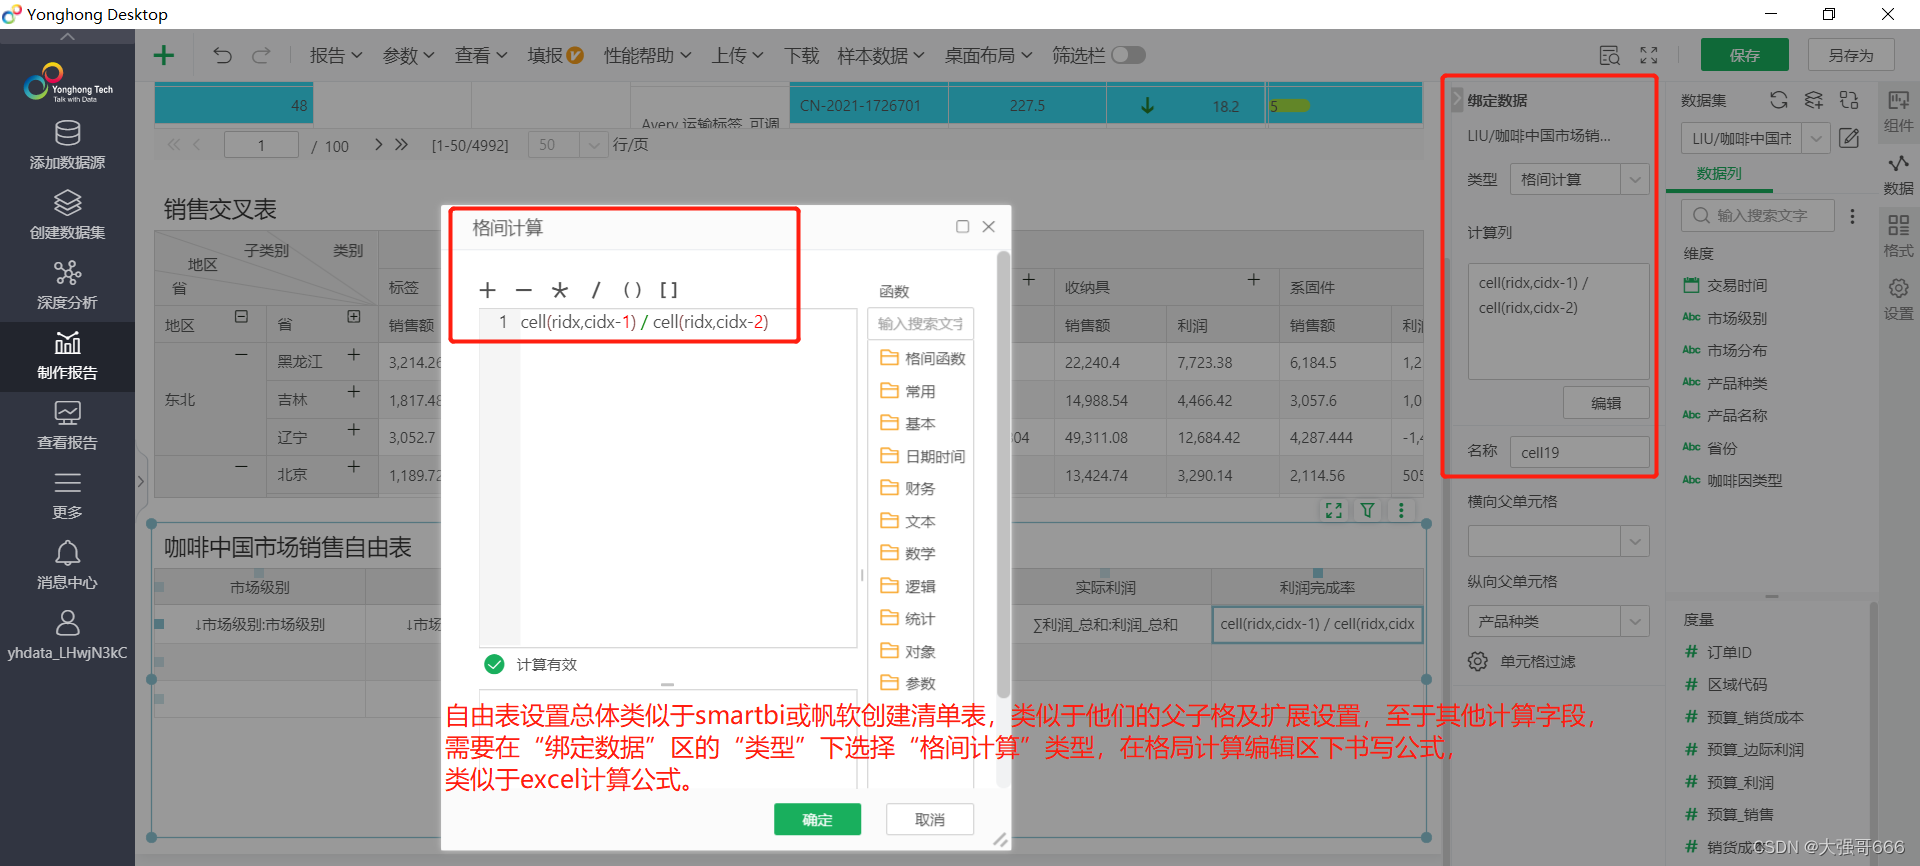Open dataset list more options menu

pos(1852,216)
